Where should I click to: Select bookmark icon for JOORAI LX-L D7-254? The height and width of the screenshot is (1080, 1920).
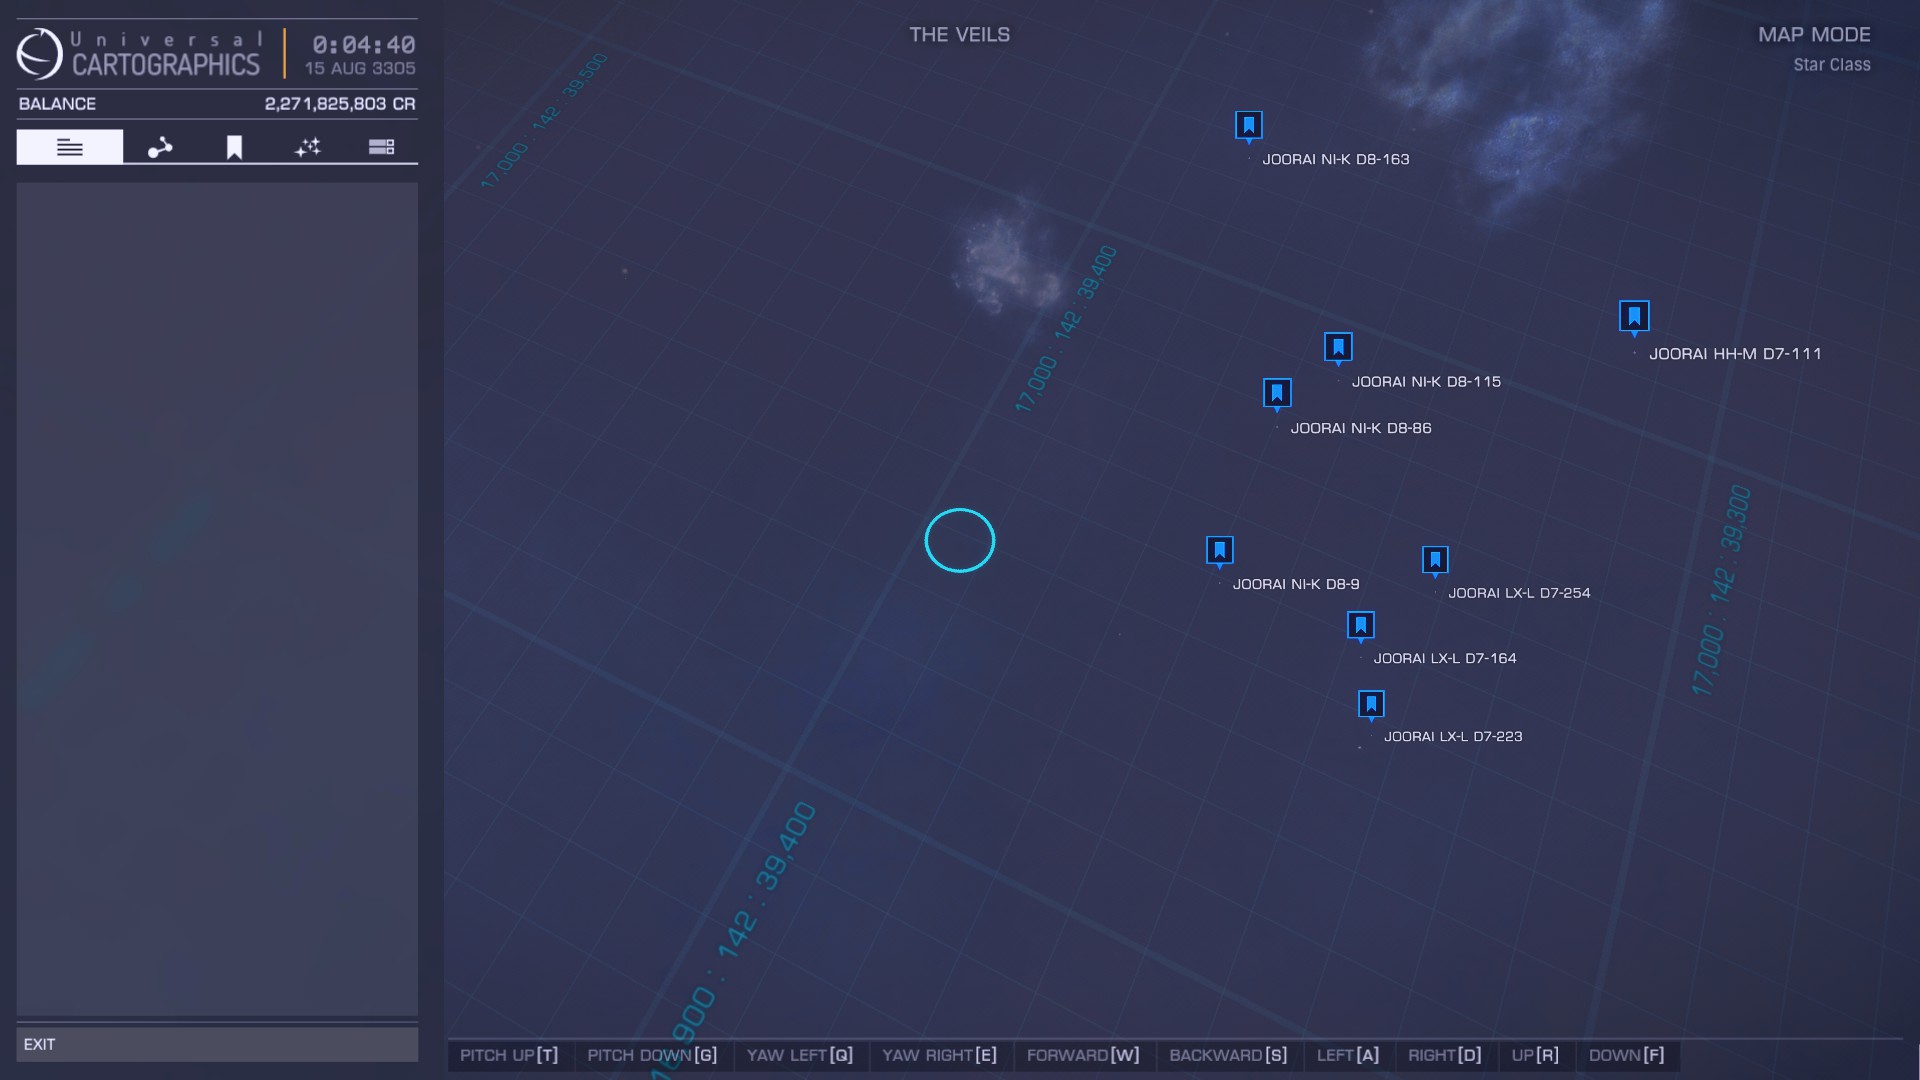(1435, 560)
